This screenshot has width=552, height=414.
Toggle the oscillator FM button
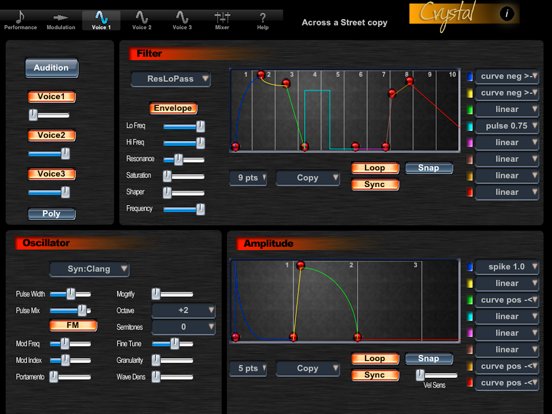tap(73, 325)
